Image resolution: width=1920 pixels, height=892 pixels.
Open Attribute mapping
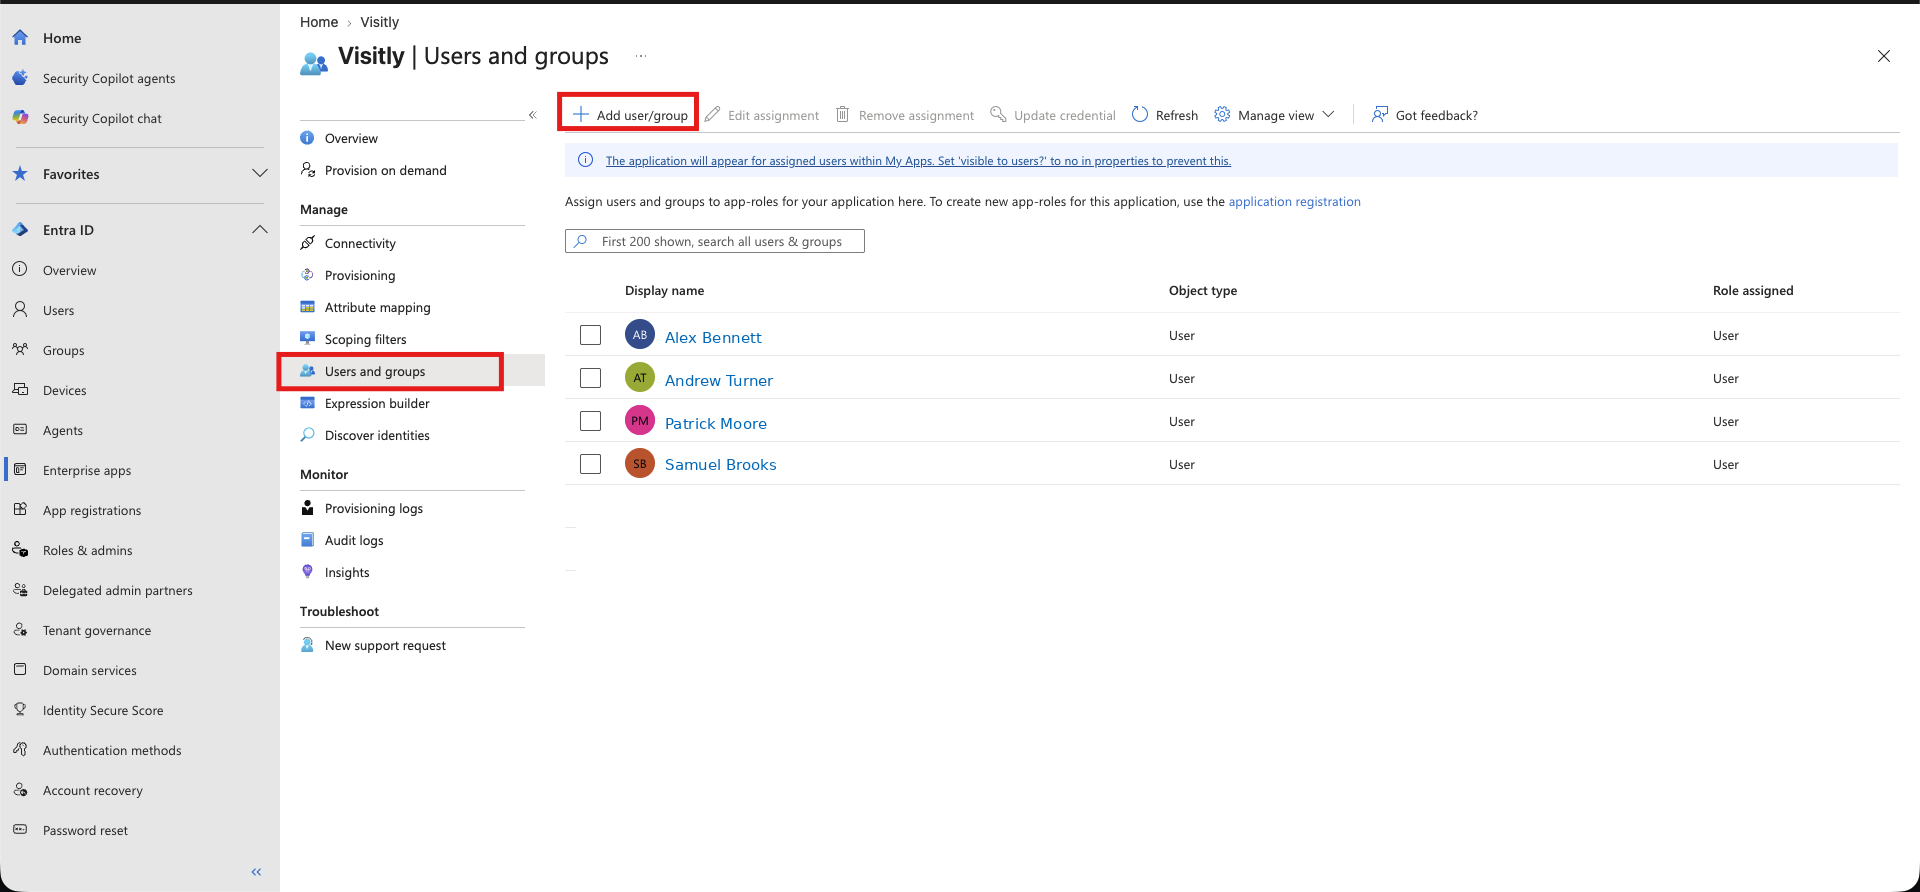pos(377,307)
